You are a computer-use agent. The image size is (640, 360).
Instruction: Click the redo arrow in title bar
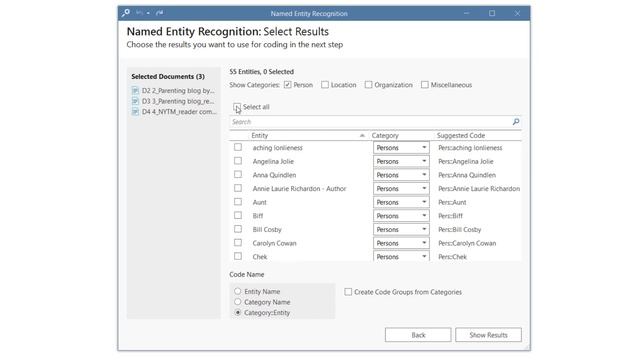pos(160,13)
